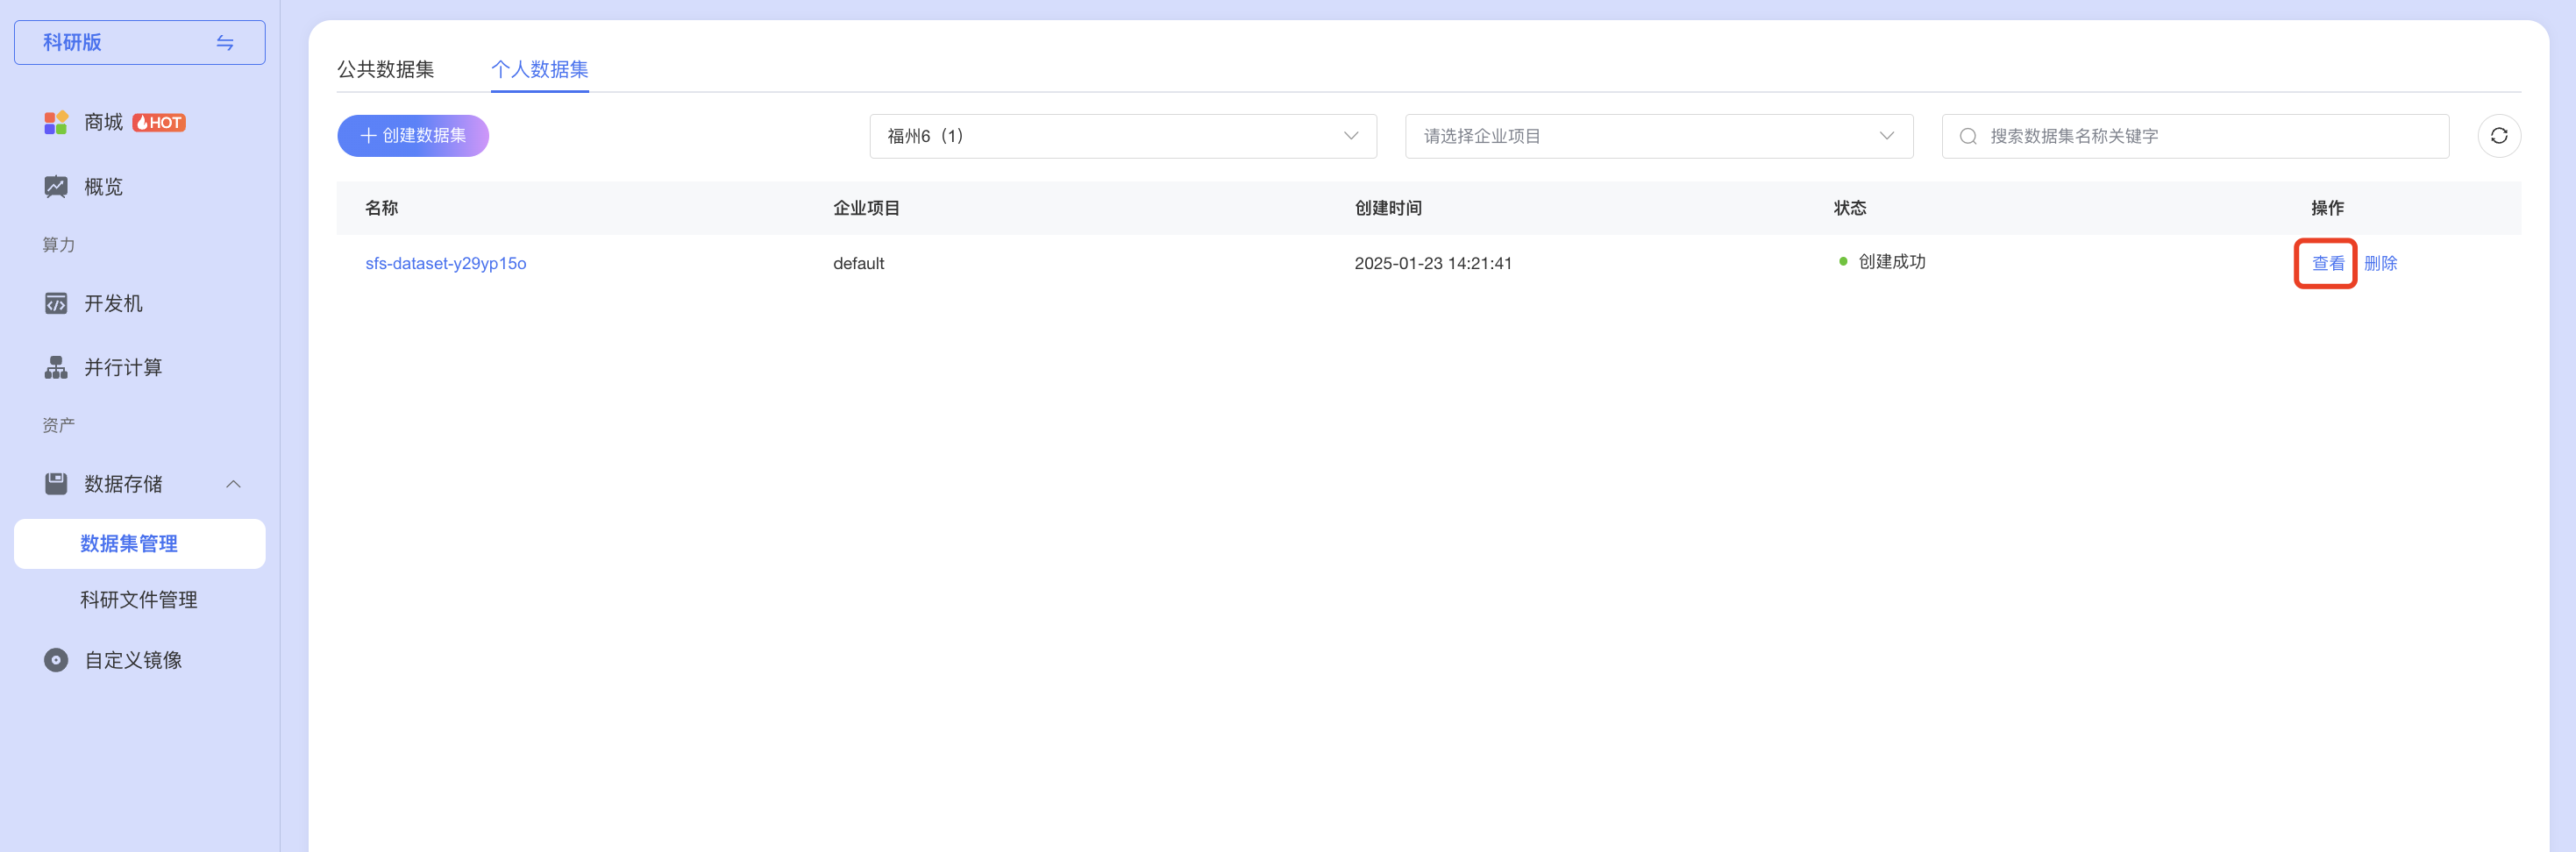Click the 算力 section label
The height and width of the screenshot is (852, 2576).
58,245
